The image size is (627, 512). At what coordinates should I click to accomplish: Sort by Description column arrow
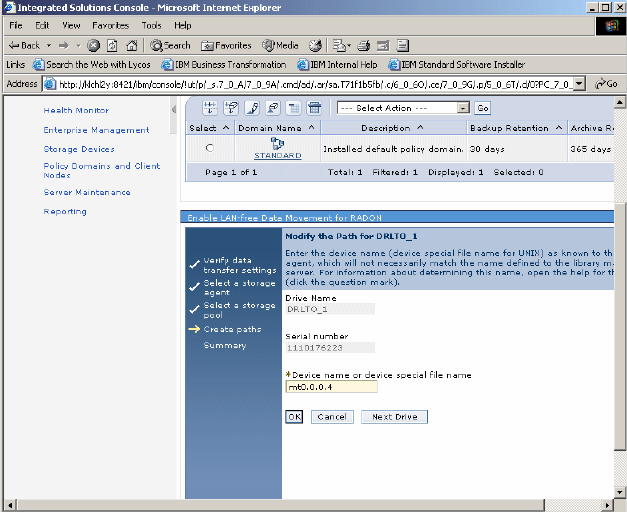pos(420,128)
